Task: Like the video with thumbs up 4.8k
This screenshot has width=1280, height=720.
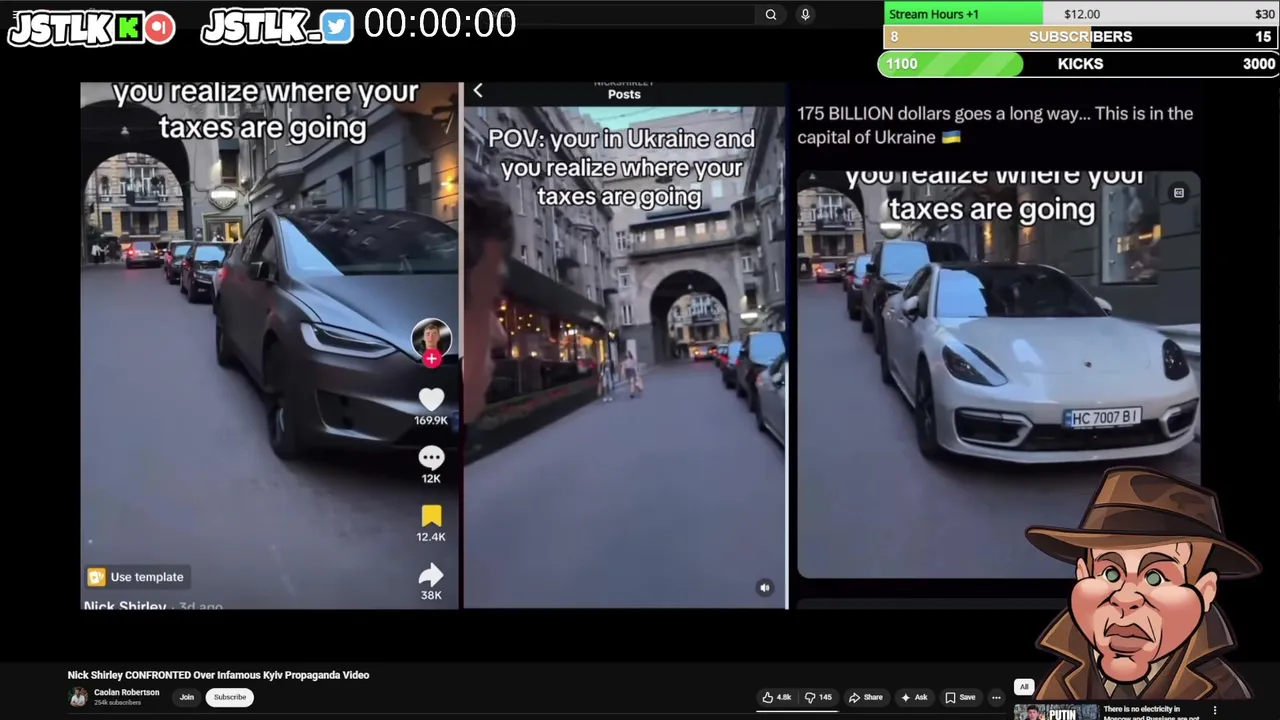Action: 777,697
